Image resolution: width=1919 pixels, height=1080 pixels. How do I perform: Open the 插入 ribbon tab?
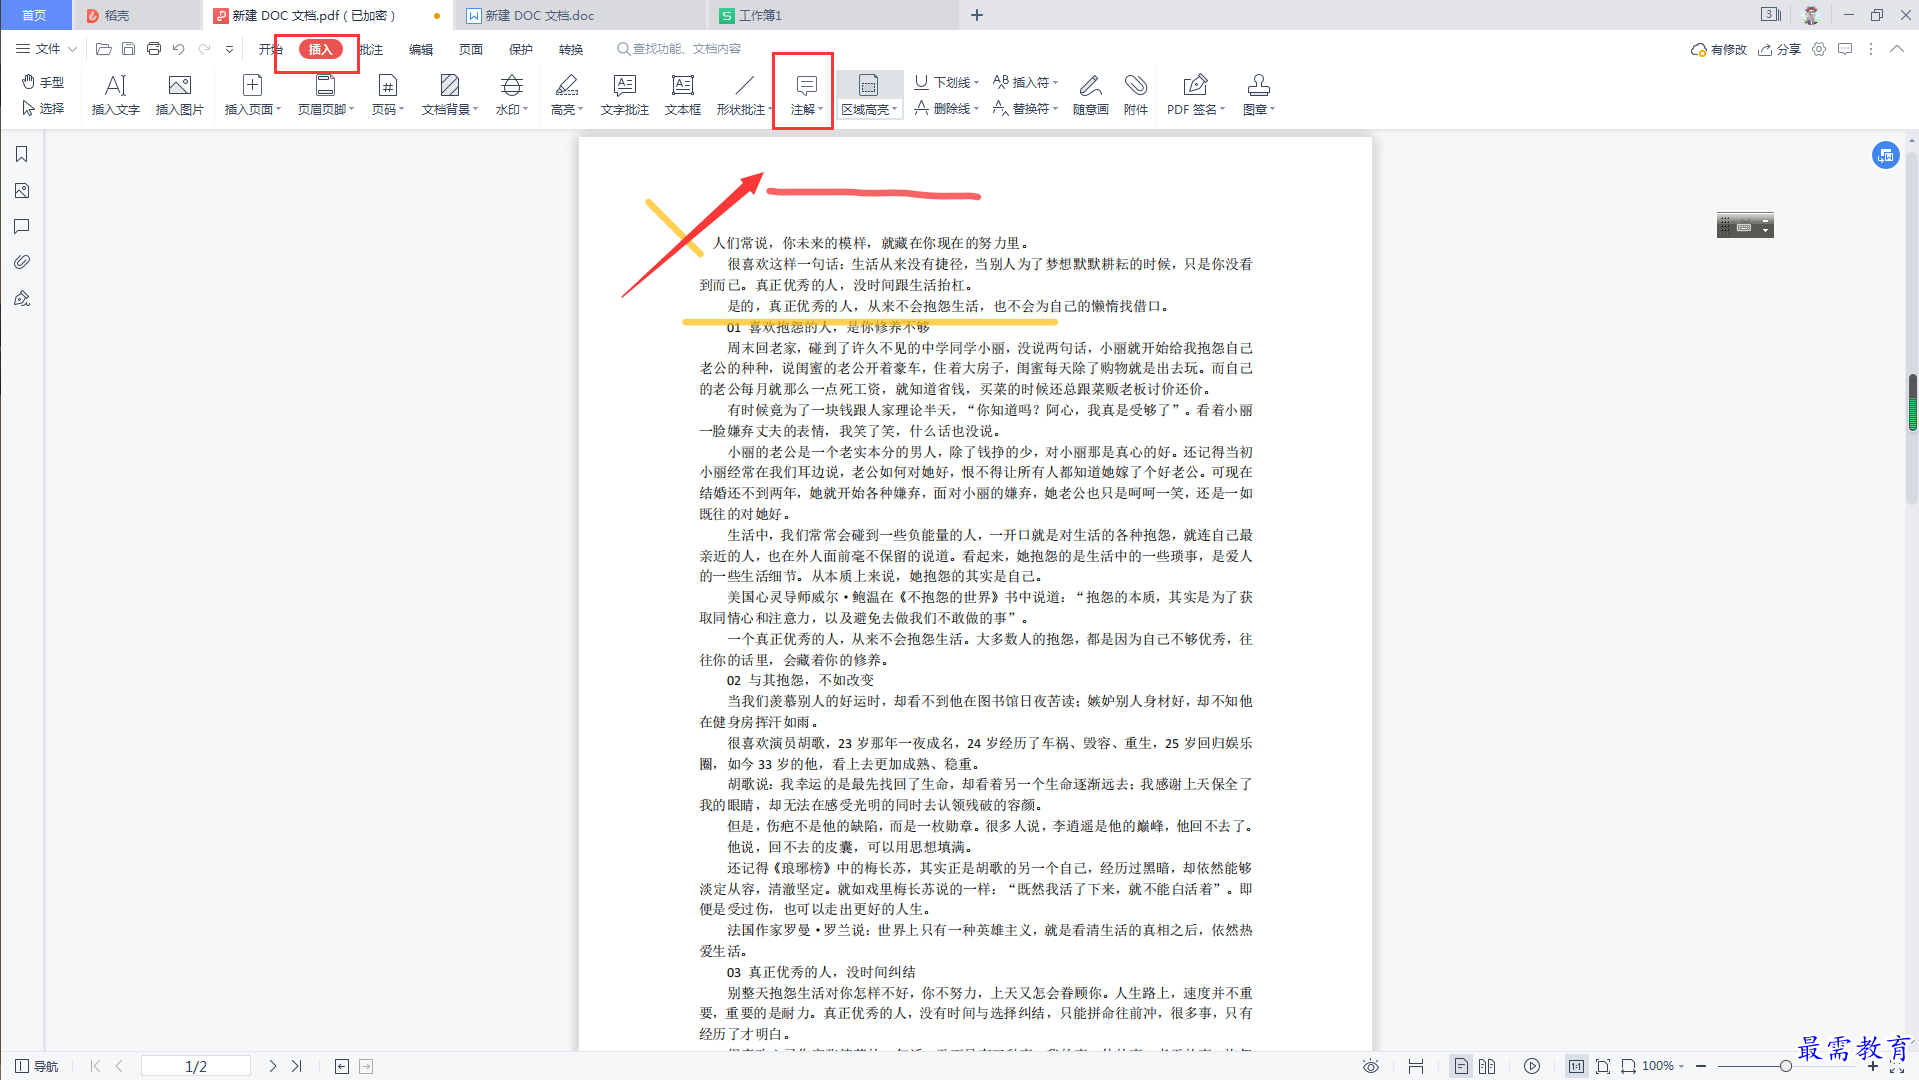320,49
